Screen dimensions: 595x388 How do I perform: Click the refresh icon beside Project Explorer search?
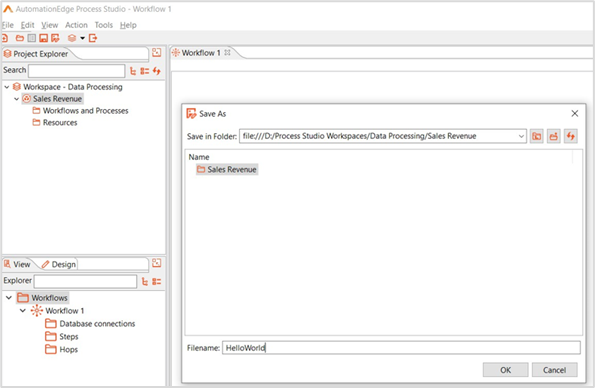point(157,71)
